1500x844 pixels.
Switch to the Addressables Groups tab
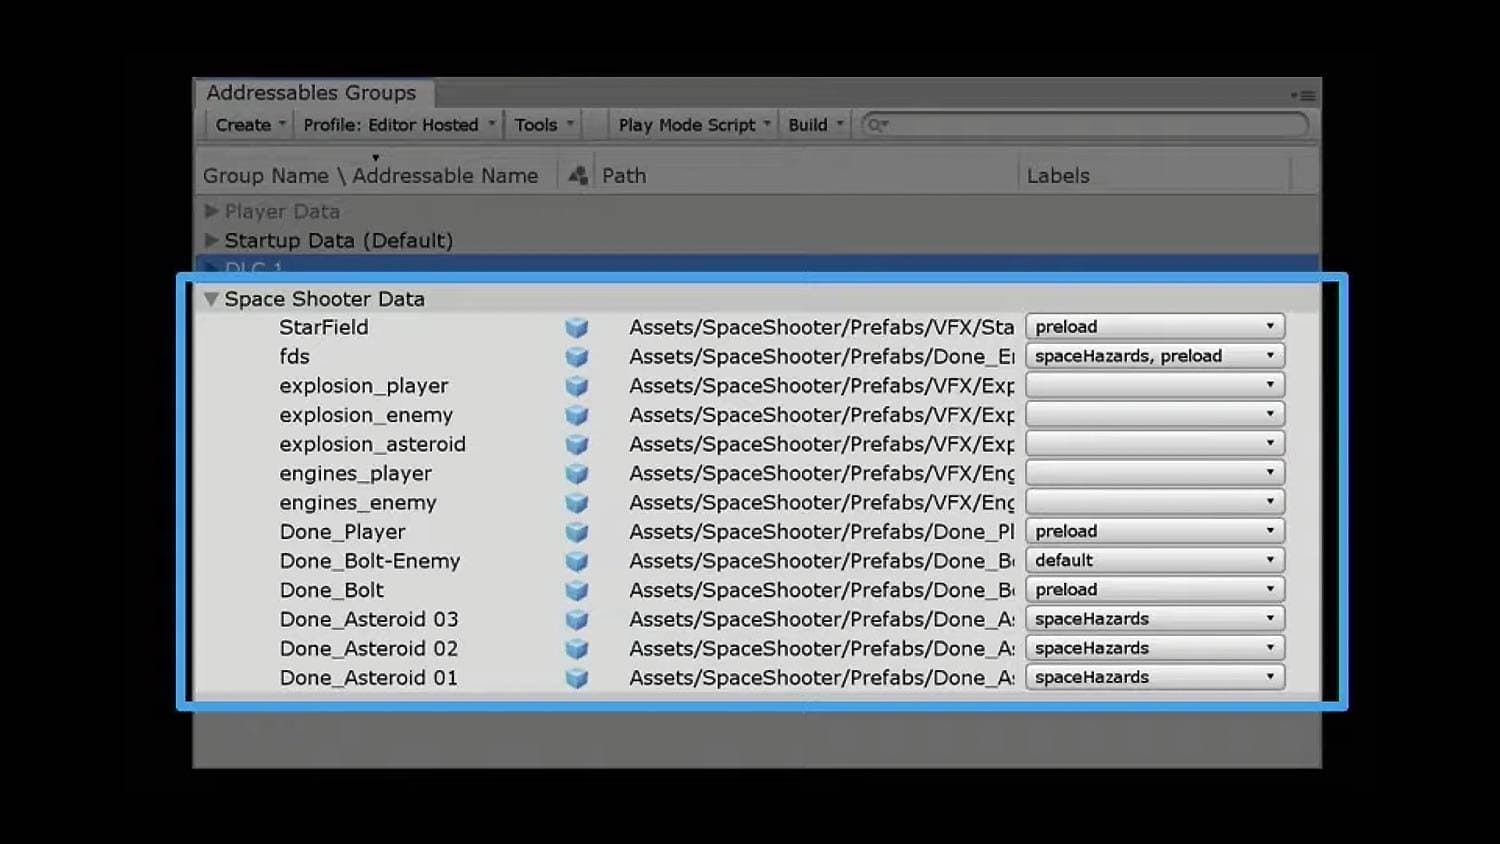click(x=310, y=92)
